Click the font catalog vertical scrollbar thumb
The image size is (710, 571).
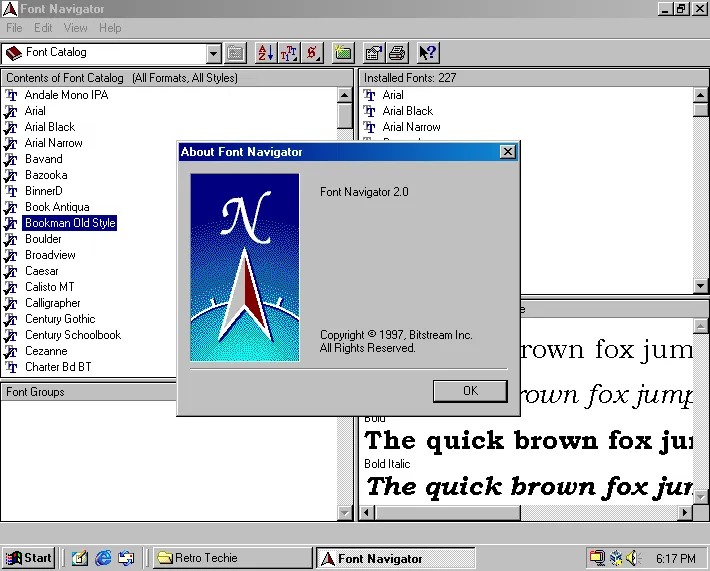(x=345, y=115)
